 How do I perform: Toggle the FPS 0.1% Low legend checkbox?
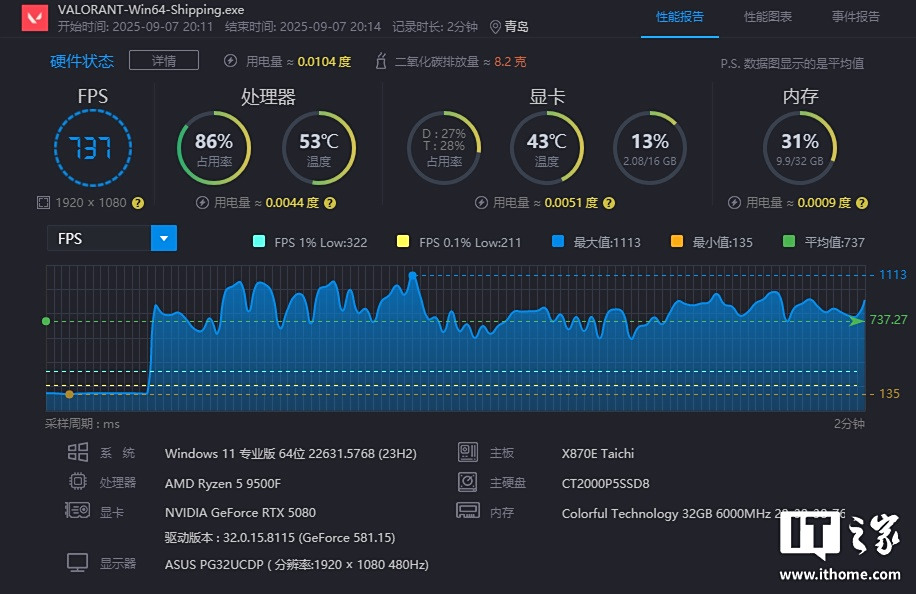coord(403,241)
